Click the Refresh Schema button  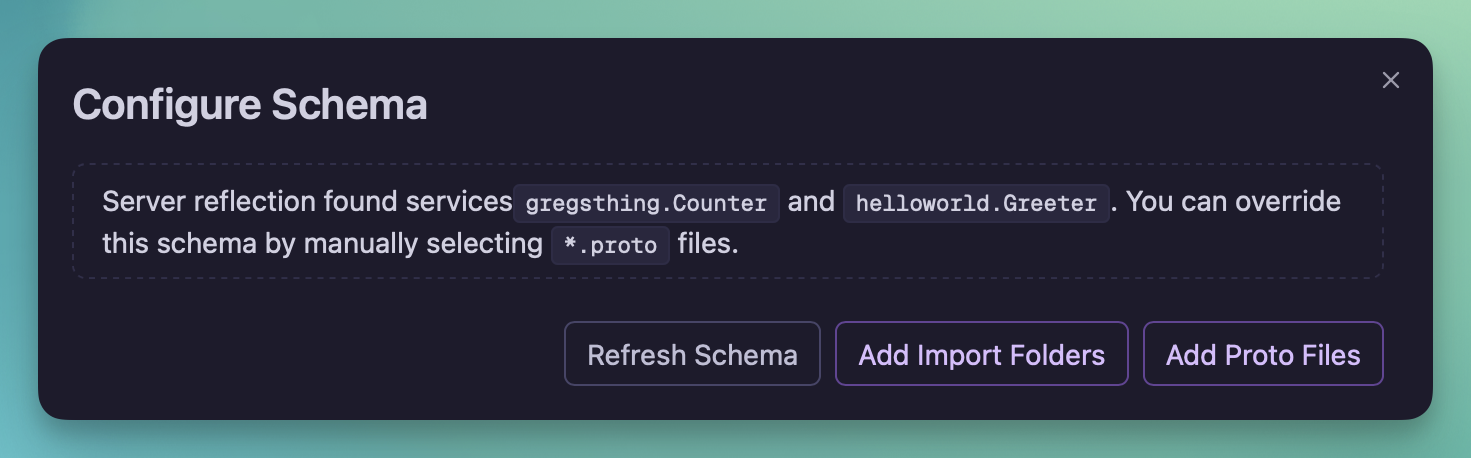(692, 354)
